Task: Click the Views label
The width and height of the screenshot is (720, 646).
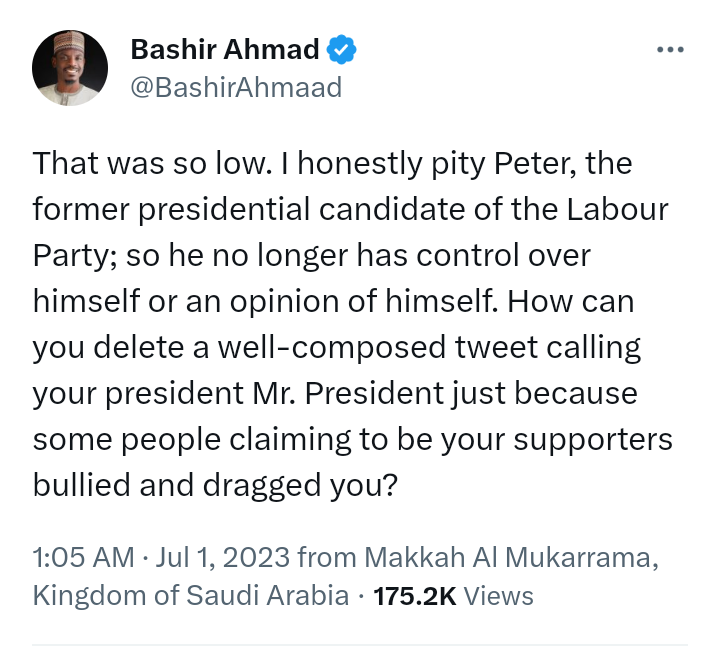Action: pos(498,597)
